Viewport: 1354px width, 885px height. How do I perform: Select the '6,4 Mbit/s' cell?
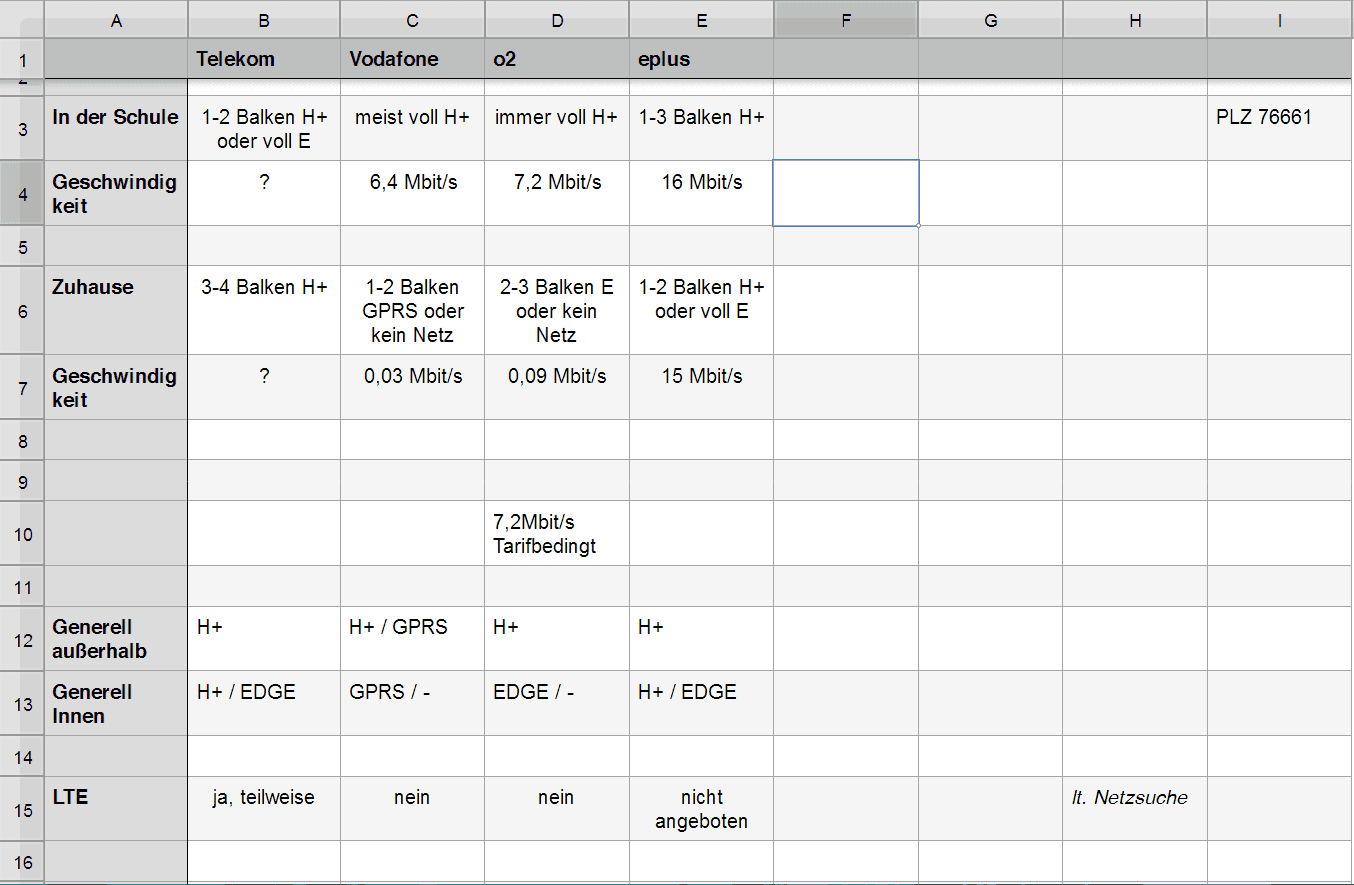tap(412, 193)
